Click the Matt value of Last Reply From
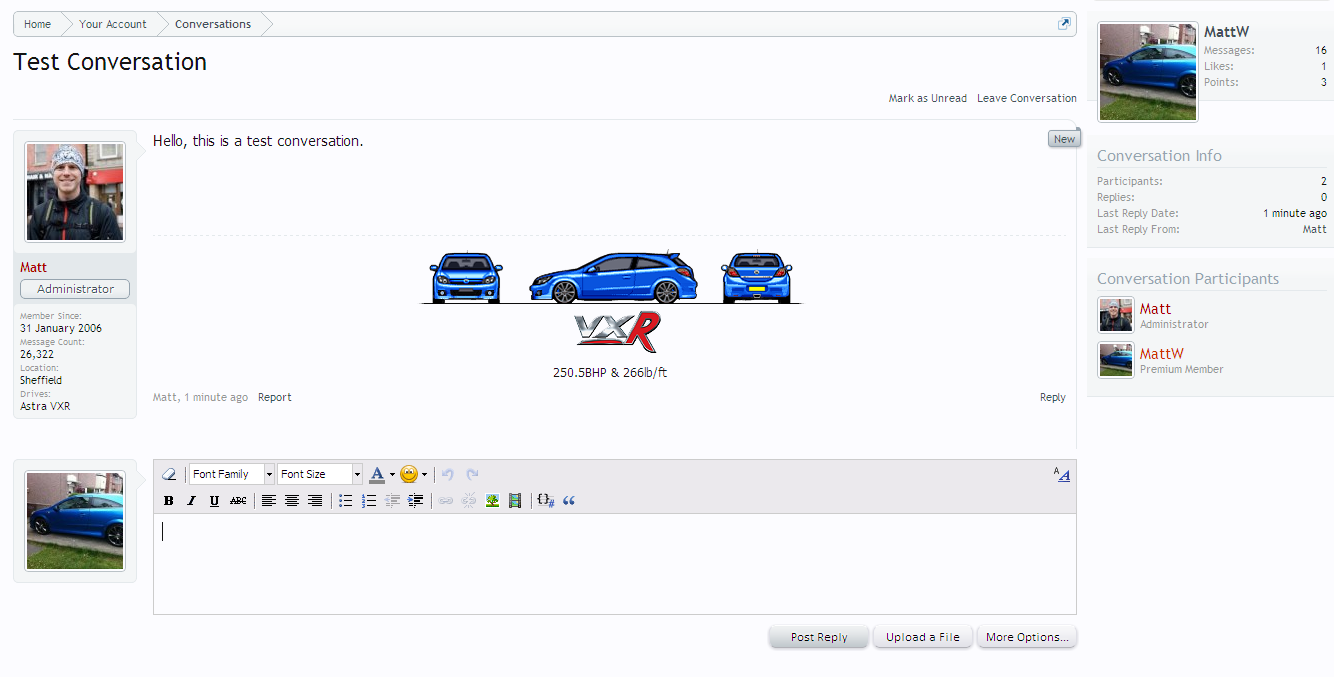 [1315, 229]
